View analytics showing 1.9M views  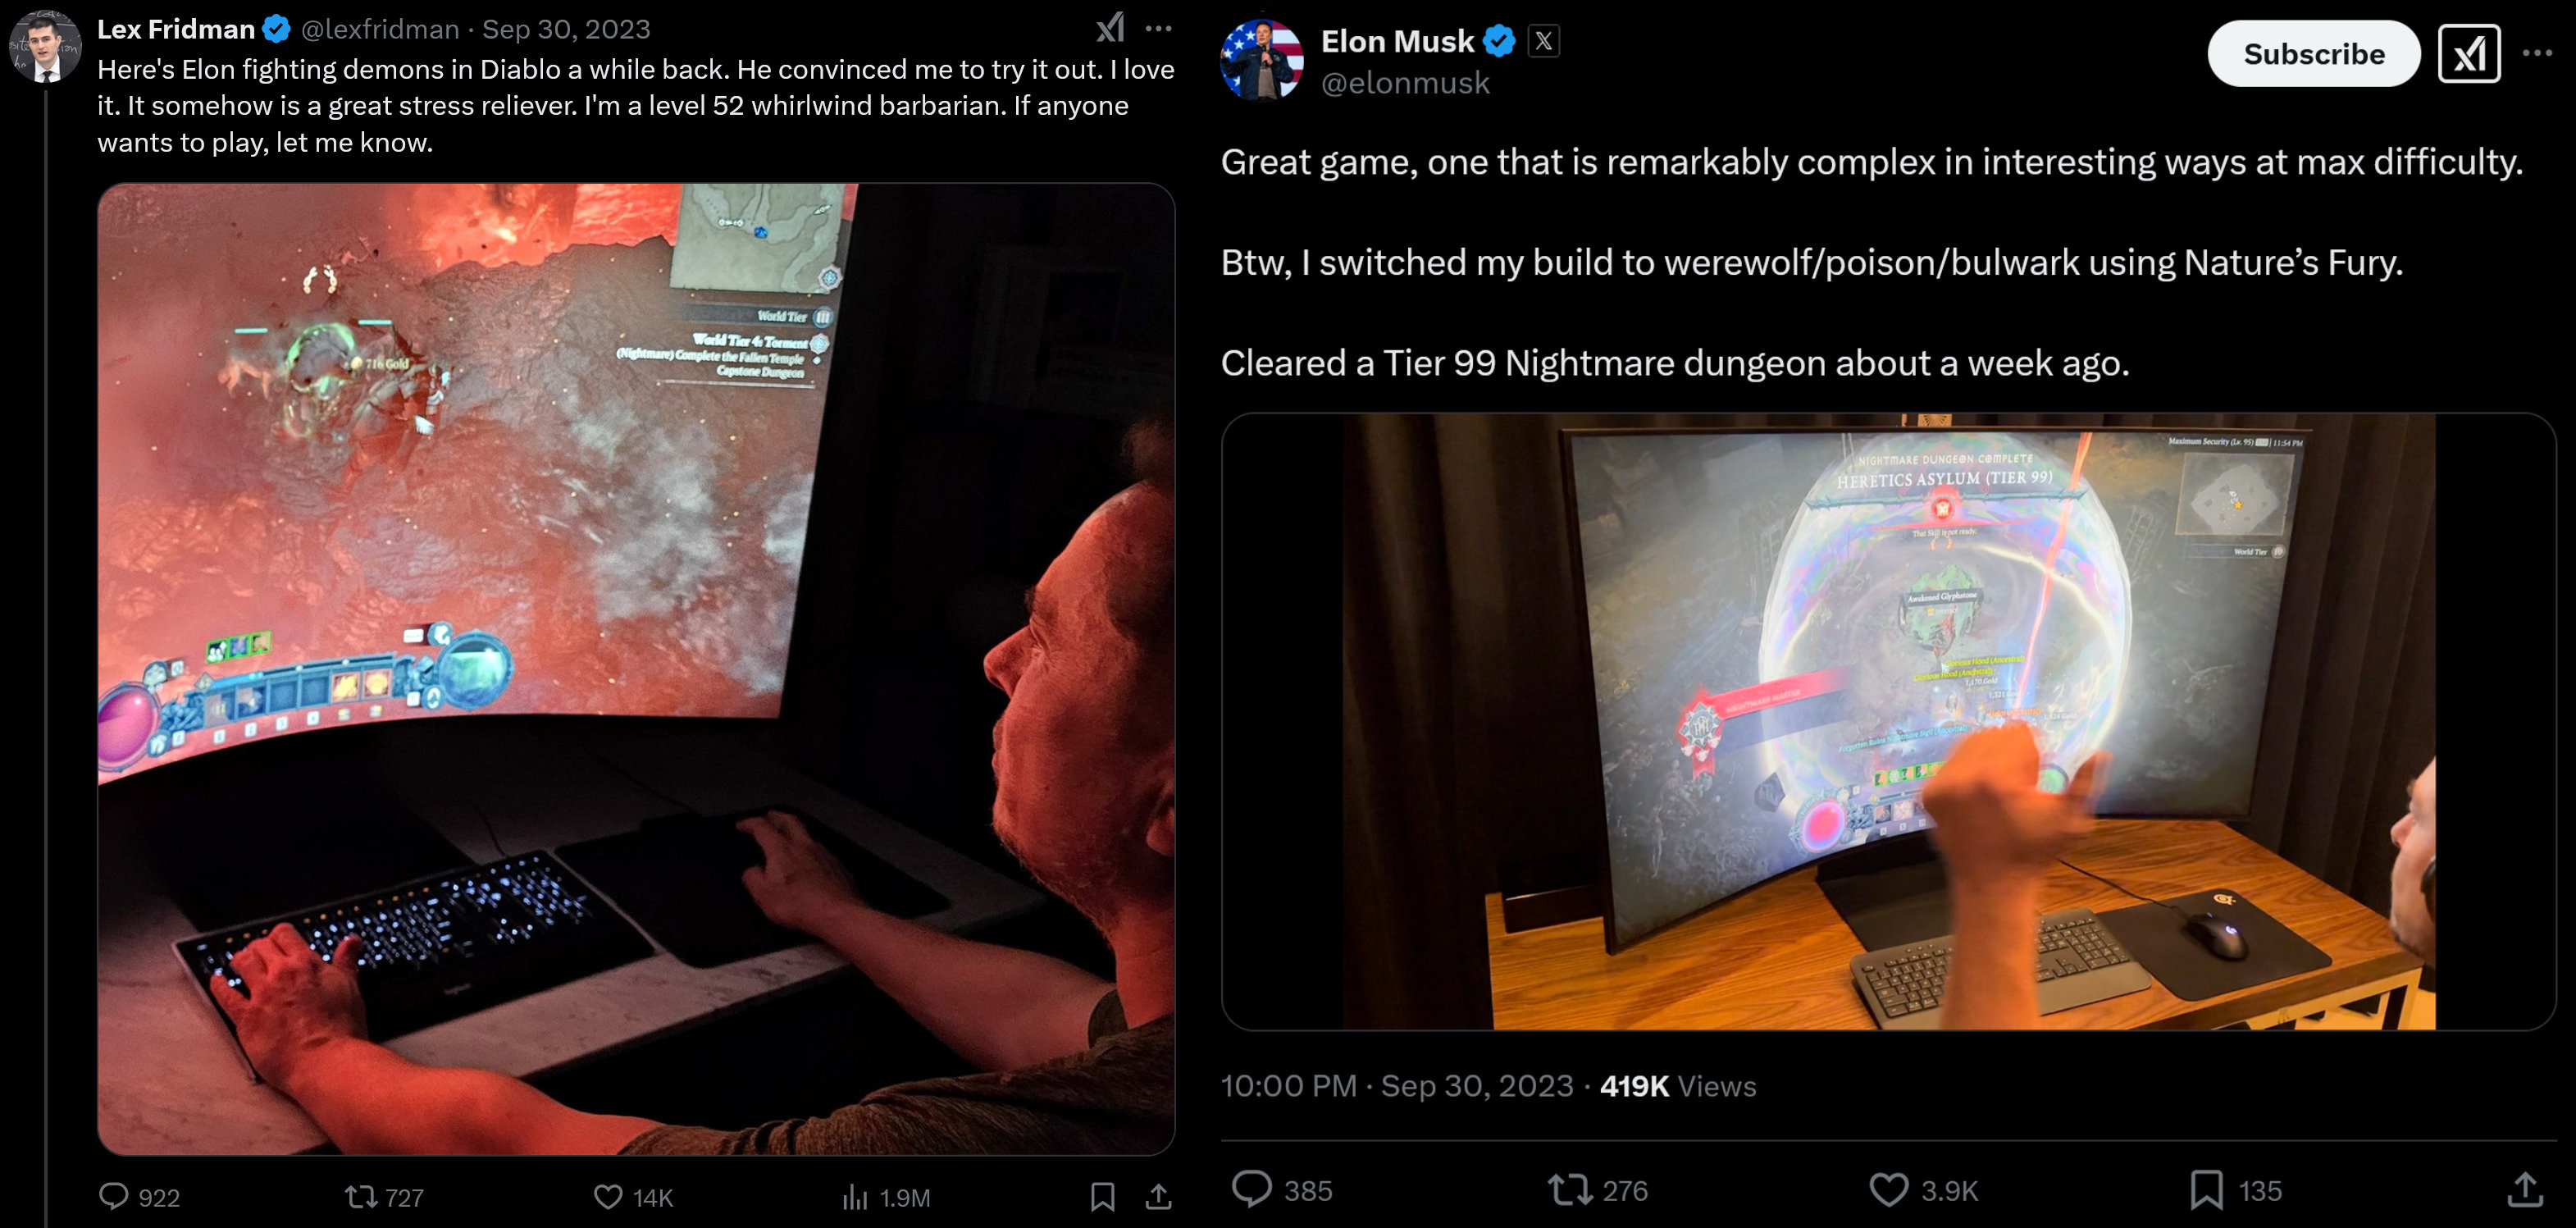click(x=886, y=1196)
